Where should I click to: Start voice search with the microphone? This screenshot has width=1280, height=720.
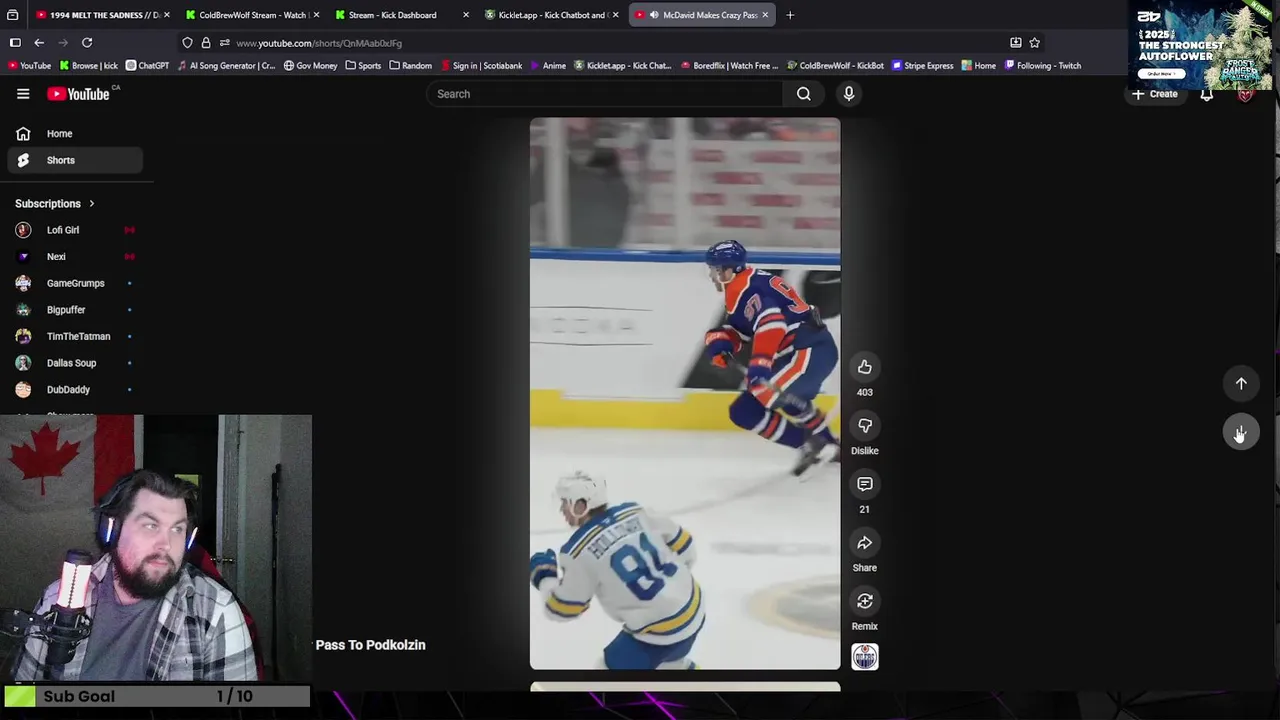(849, 94)
